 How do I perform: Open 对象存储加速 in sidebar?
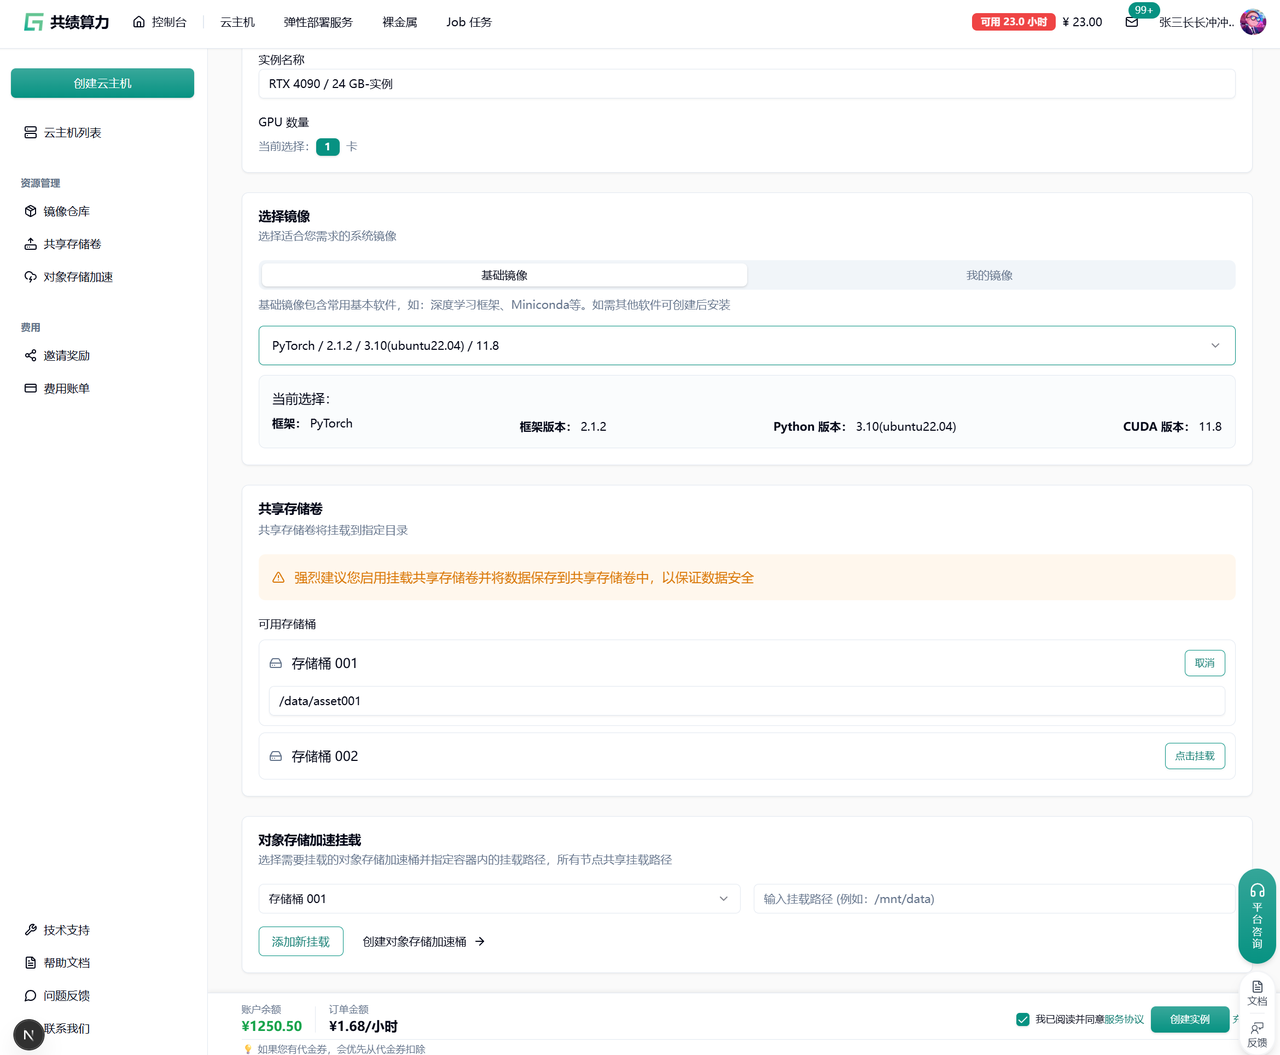77,277
